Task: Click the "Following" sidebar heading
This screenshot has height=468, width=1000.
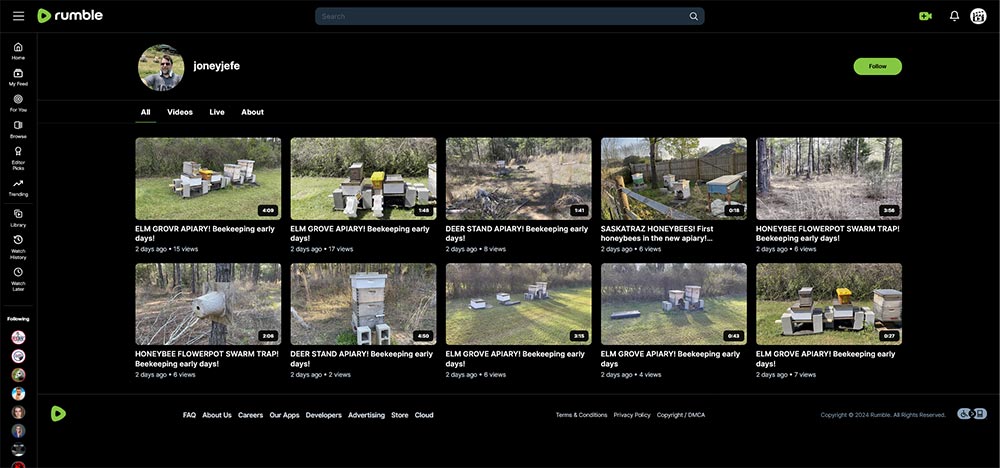Action: pos(18,319)
